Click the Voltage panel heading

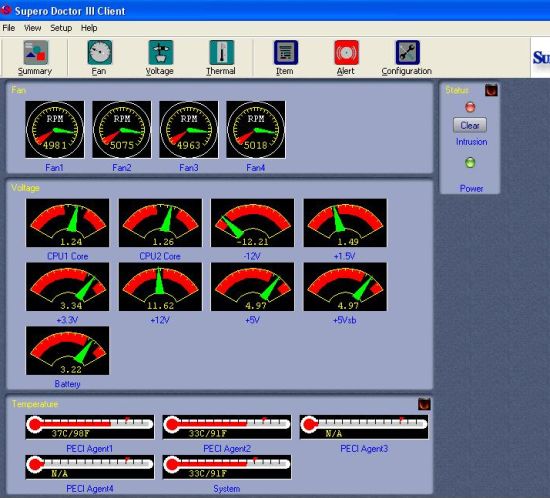pyautogui.click(x=25, y=188)
